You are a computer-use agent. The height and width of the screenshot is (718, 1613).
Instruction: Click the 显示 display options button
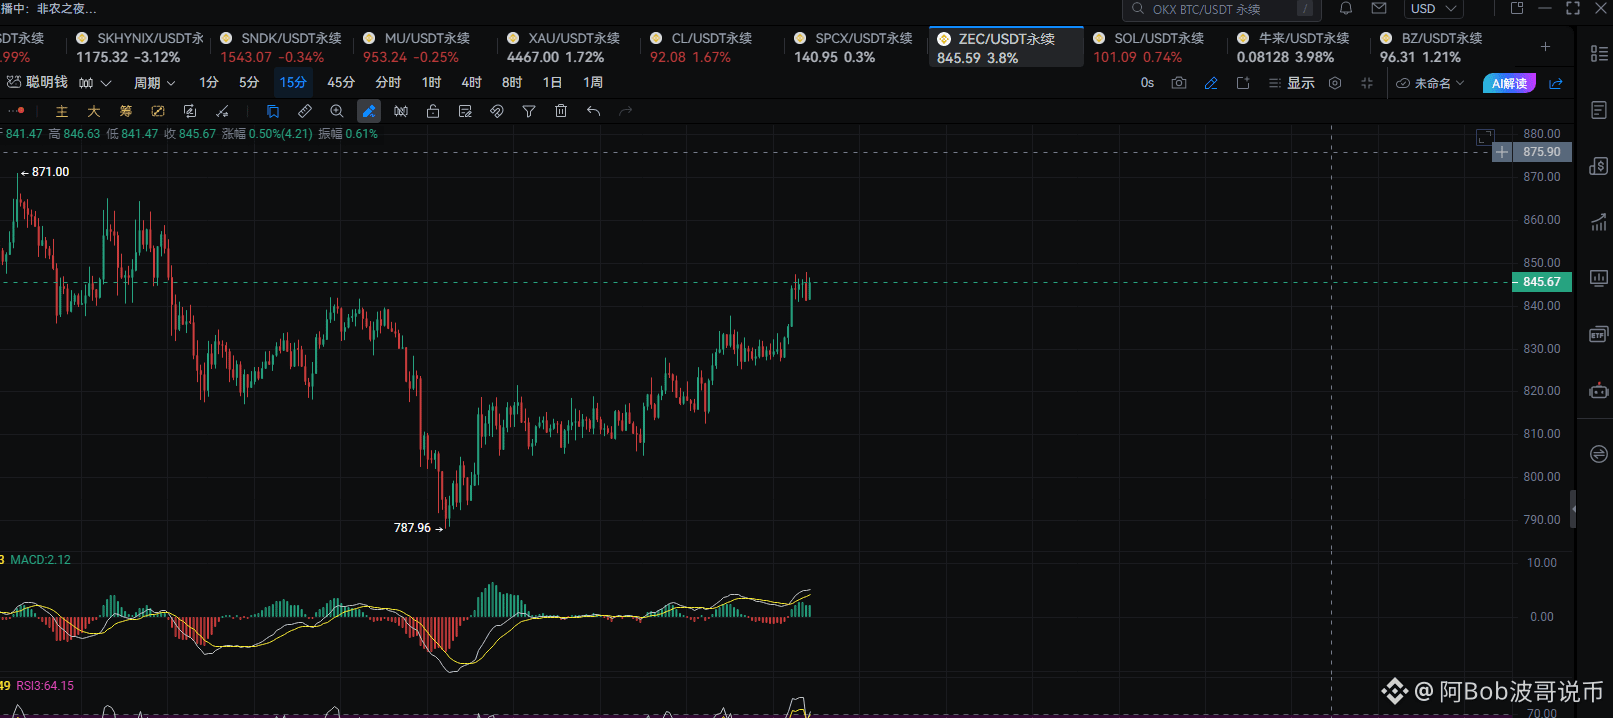point(1291,83)
